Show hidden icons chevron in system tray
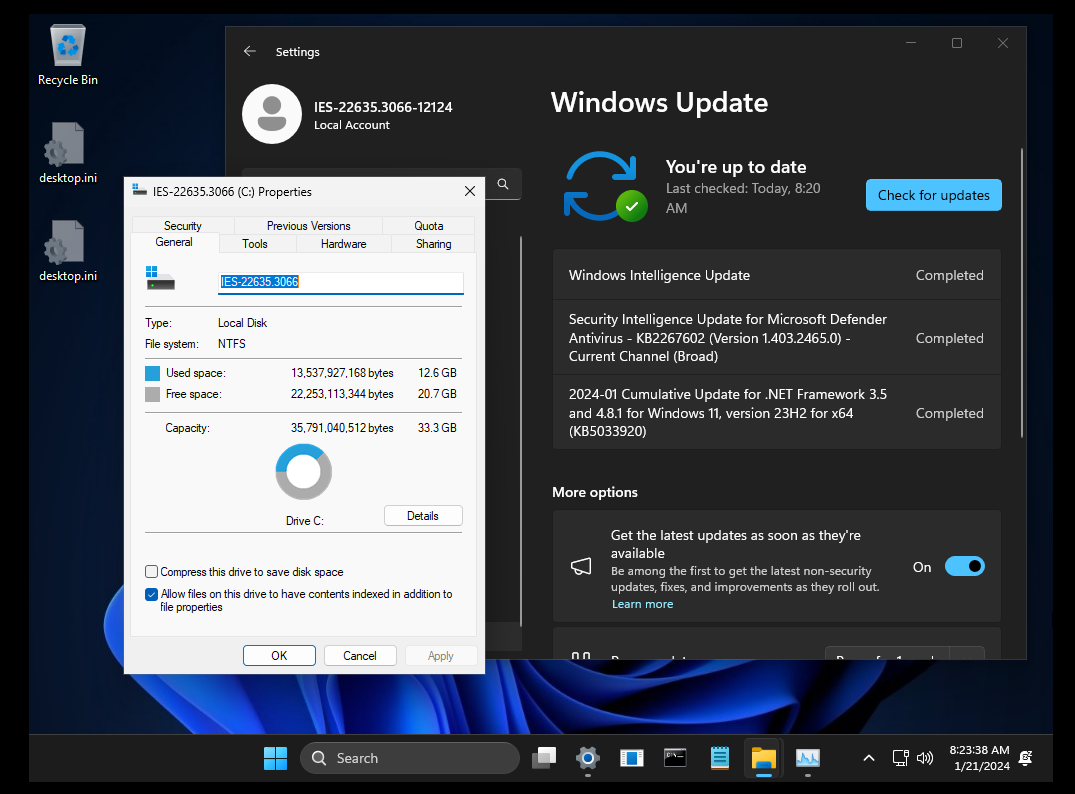 869,758
